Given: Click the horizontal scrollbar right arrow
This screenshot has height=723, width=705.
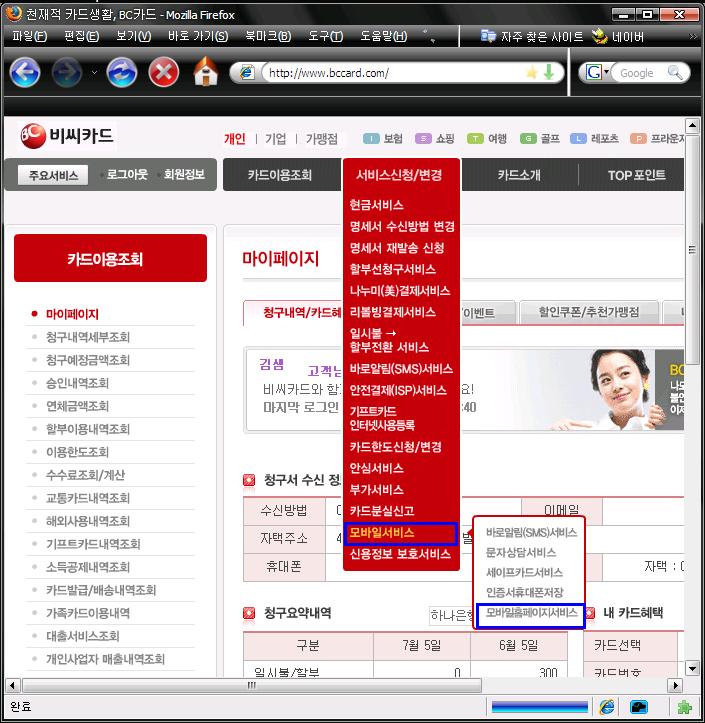Looking at the screenshot, I should coord(675,685).
